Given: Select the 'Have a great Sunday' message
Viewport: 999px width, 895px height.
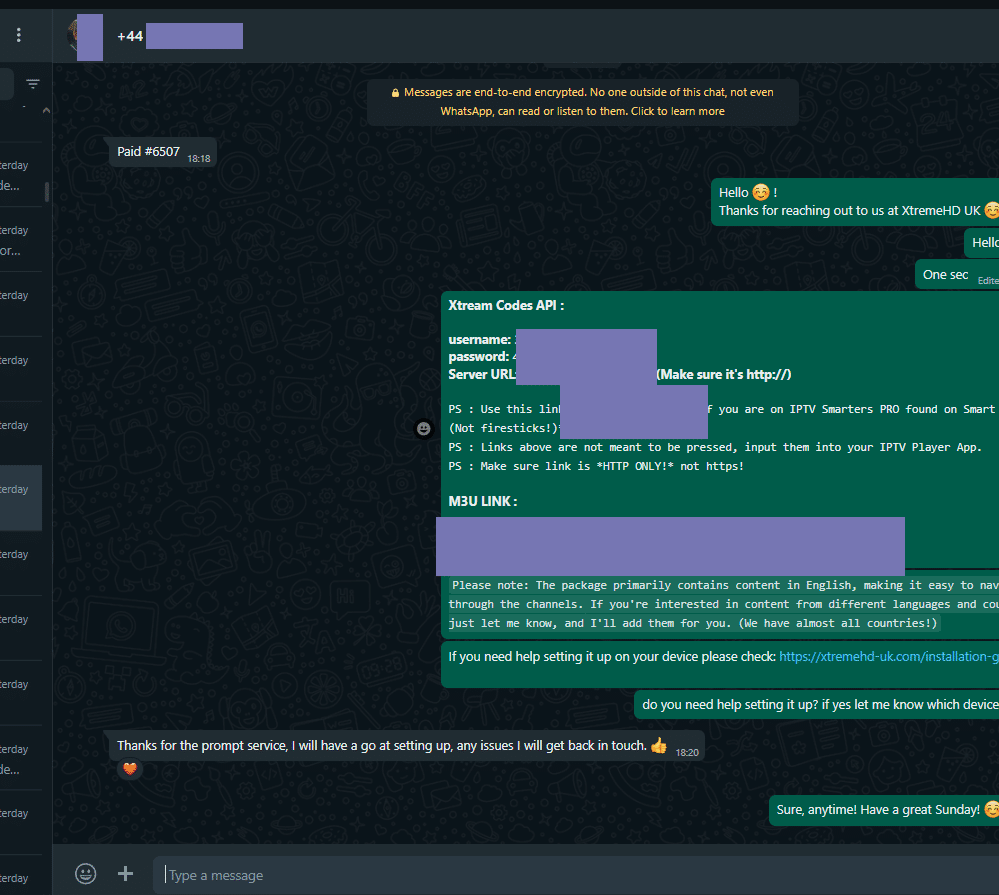Looking at the screenshot, I should pyautogui.click(x=877, y=810).
